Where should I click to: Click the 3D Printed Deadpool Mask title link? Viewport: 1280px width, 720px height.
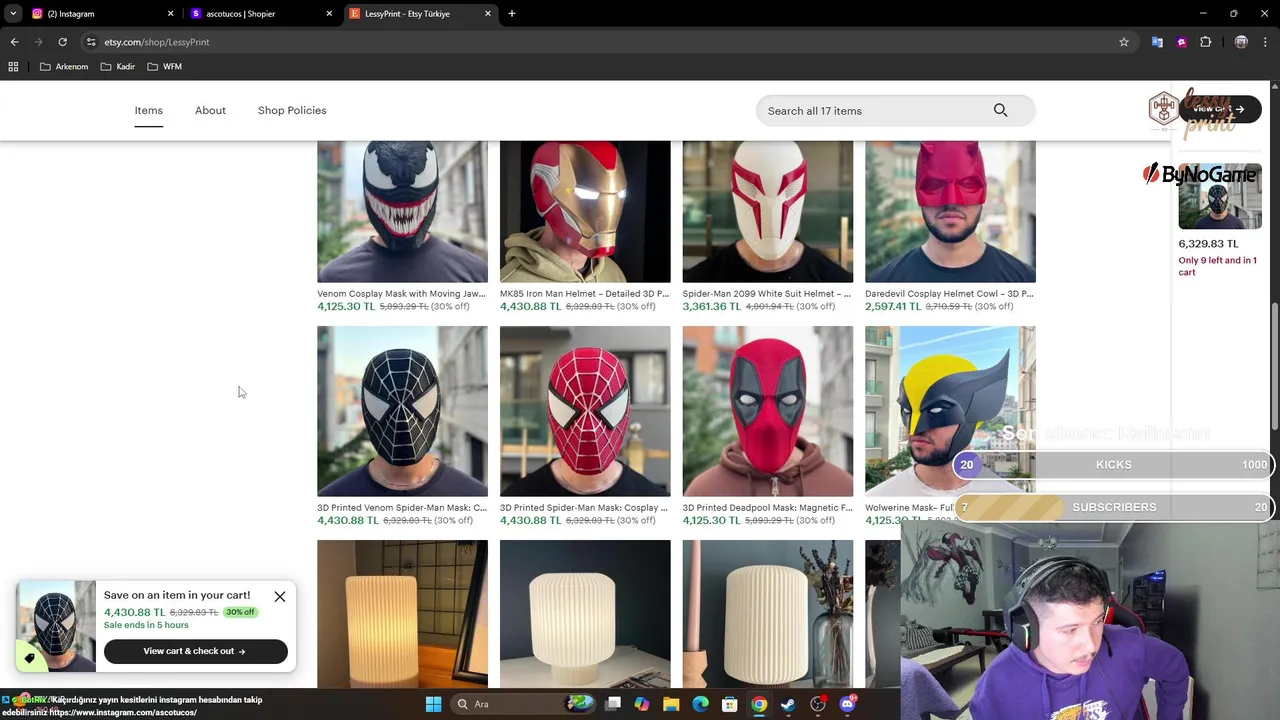click(x=768, y=508)
